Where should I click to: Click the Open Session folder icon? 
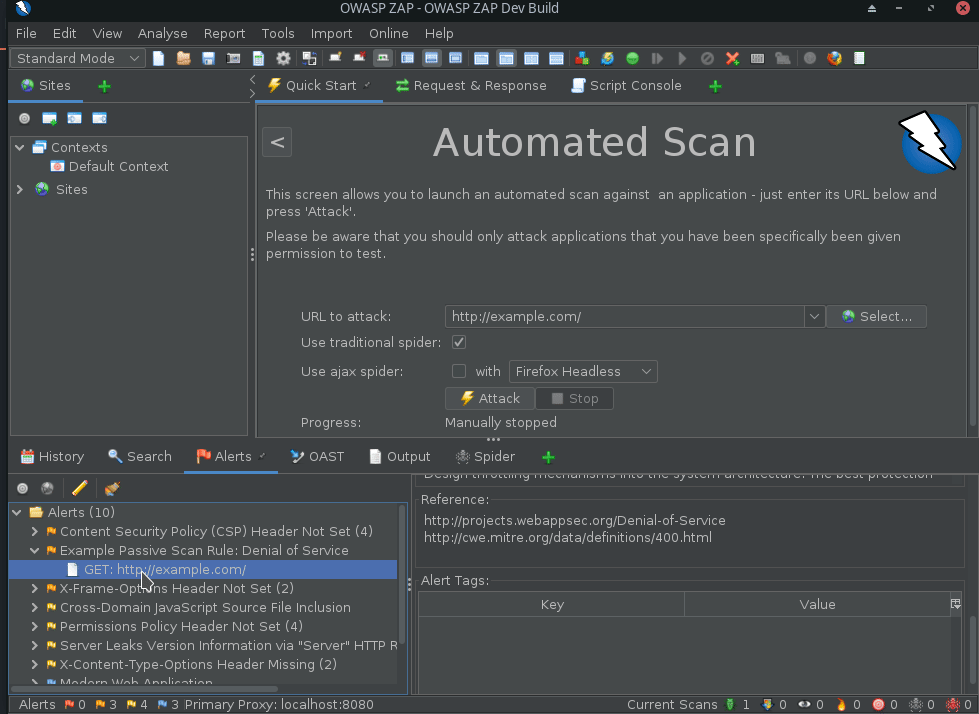[183, 59]
